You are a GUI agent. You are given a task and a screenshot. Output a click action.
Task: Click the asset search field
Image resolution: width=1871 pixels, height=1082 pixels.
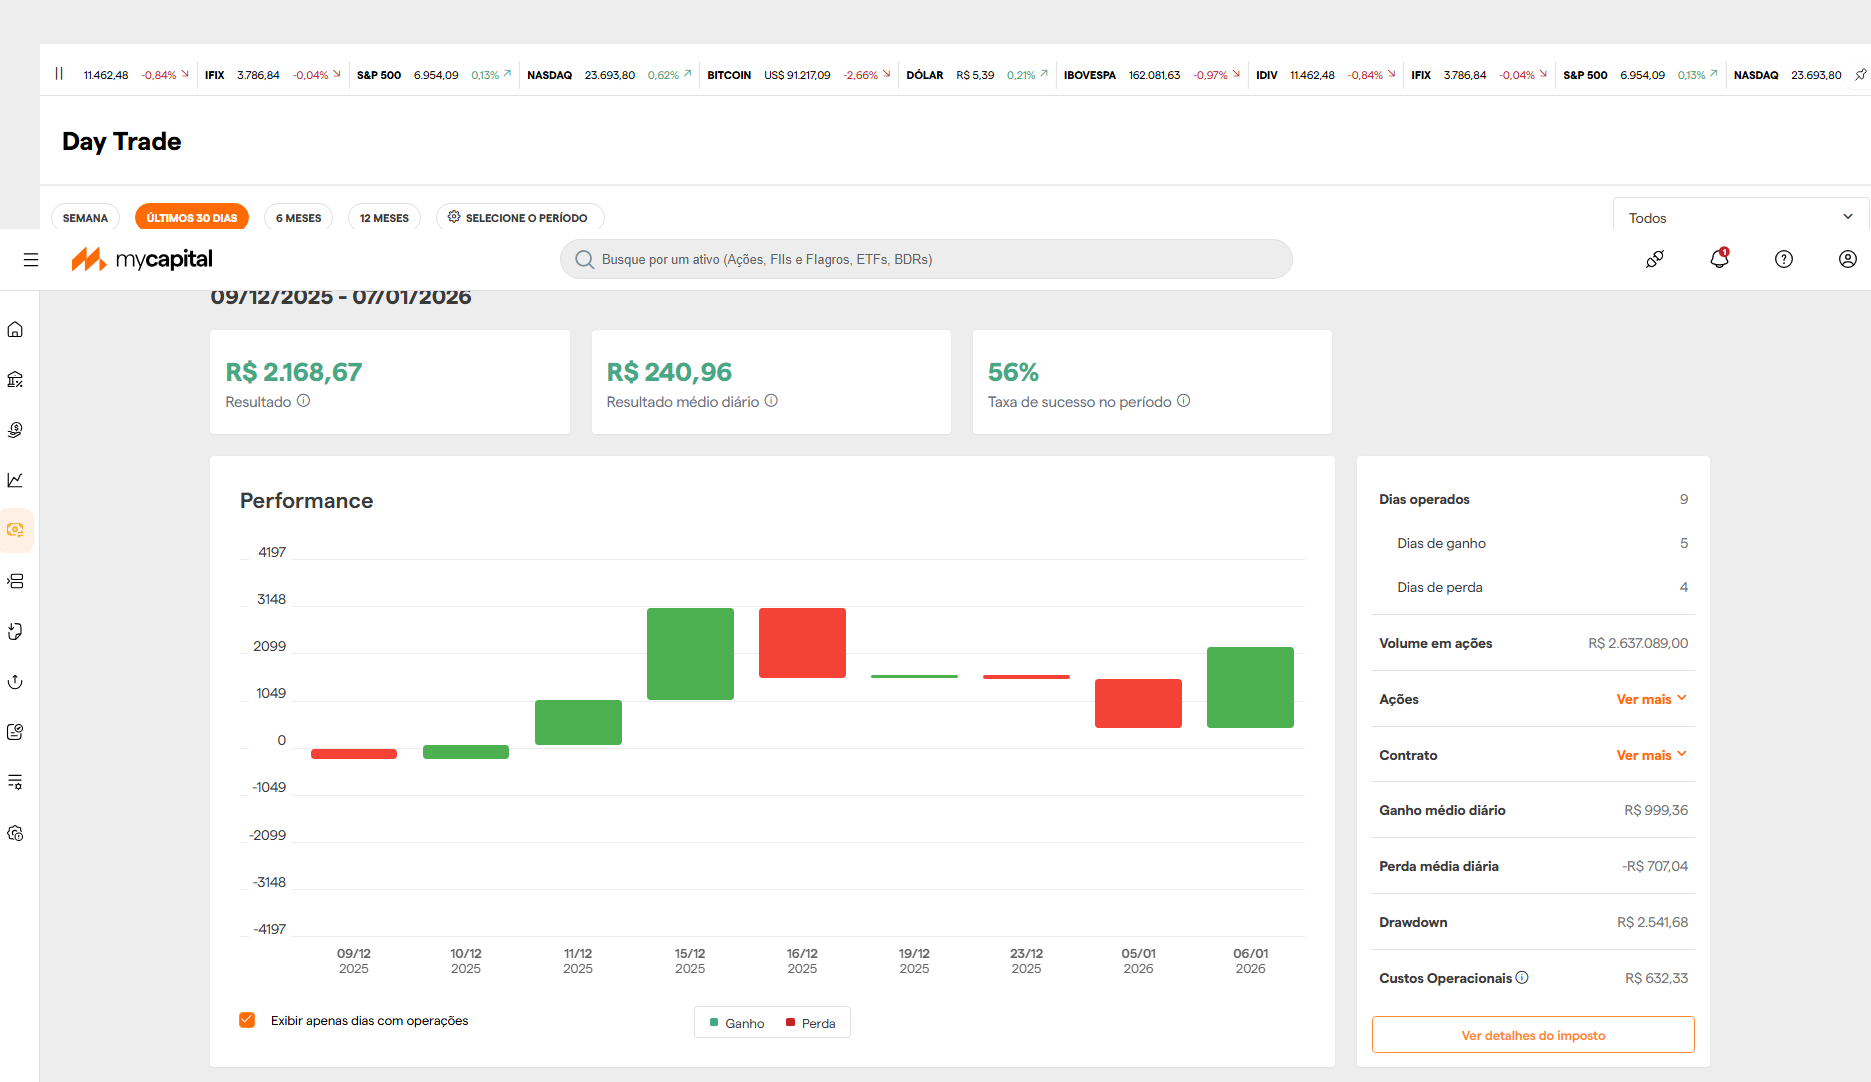926,259
